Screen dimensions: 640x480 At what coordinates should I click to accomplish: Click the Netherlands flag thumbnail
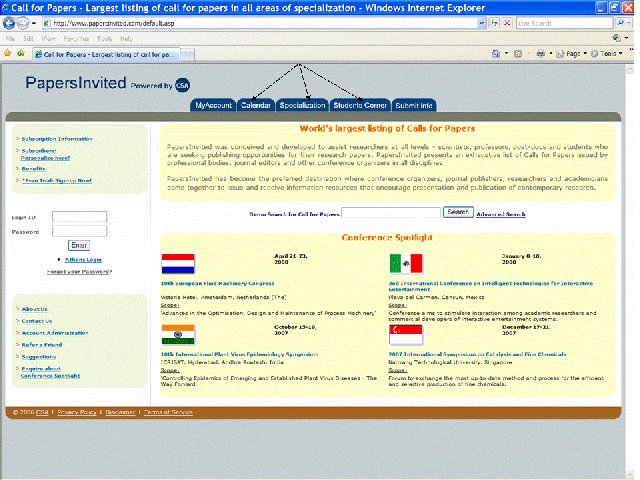coord(178,263)
